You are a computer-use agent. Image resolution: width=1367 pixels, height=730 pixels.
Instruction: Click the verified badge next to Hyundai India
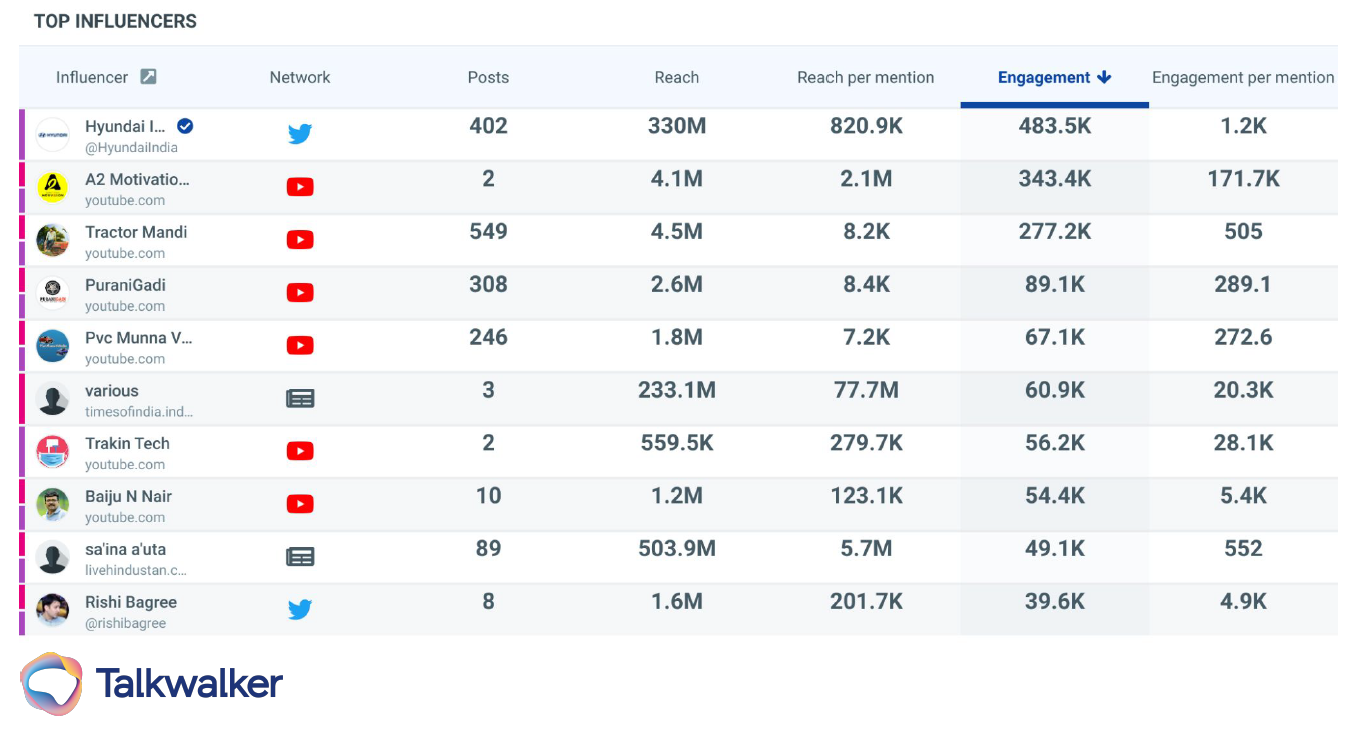(185, 126)
